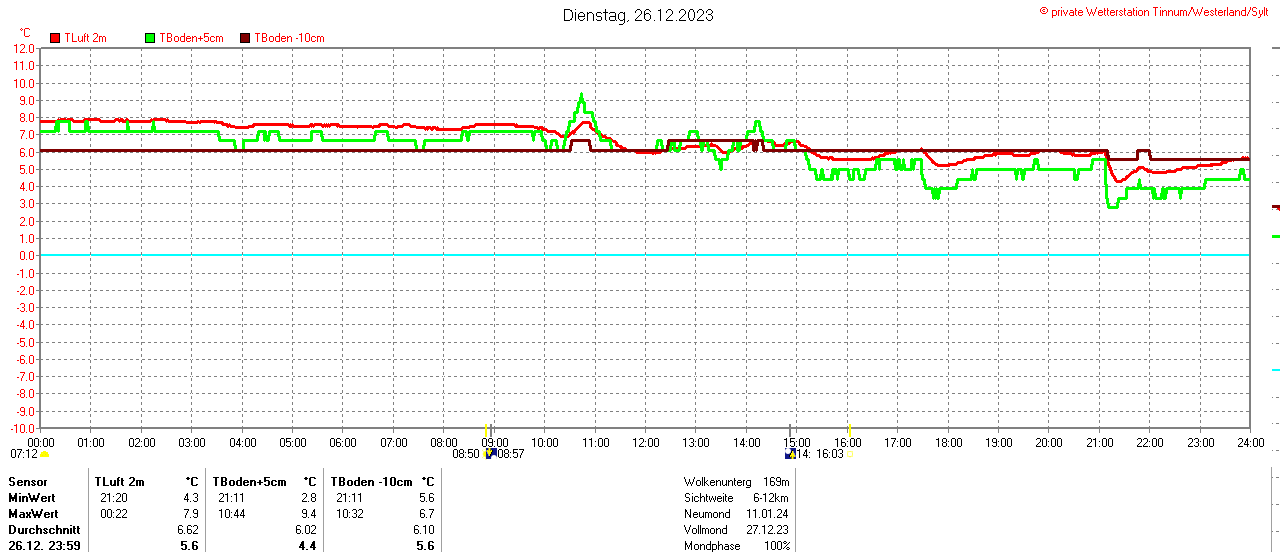The height and width of the screenshot is (552, 1280).
Task: Click the green line peak near 10:44
Action: [x=581, y=96]
